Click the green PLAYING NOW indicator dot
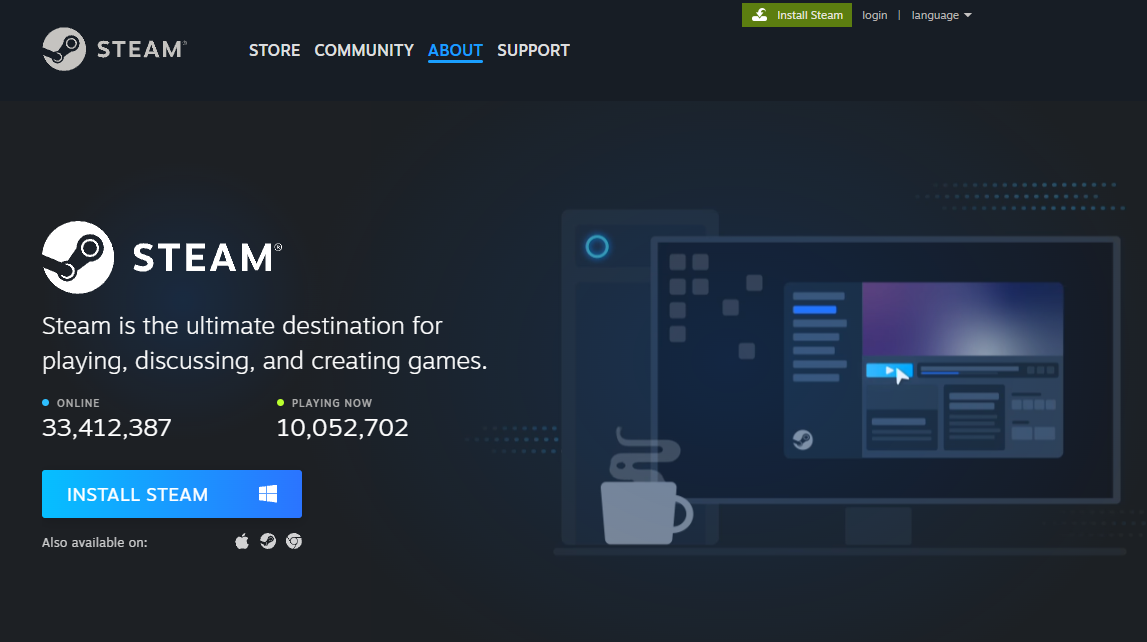 [280, 402]
